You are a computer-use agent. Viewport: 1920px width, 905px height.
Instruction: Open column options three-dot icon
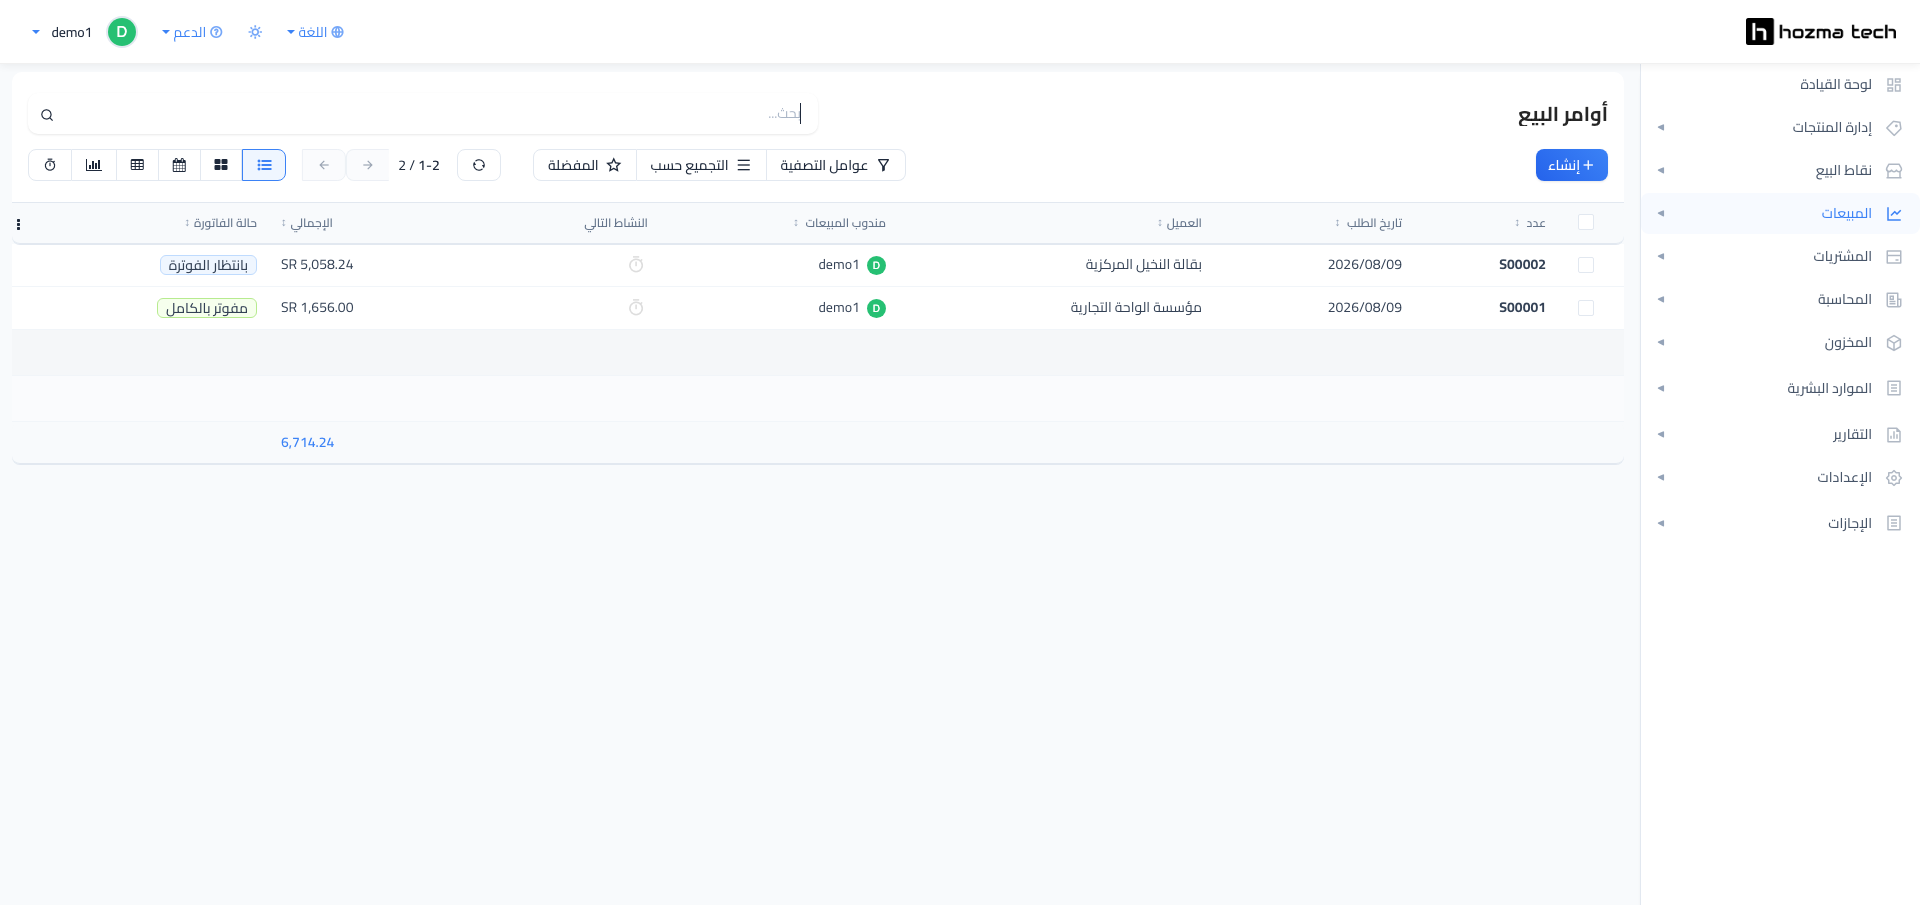(18, 224)
